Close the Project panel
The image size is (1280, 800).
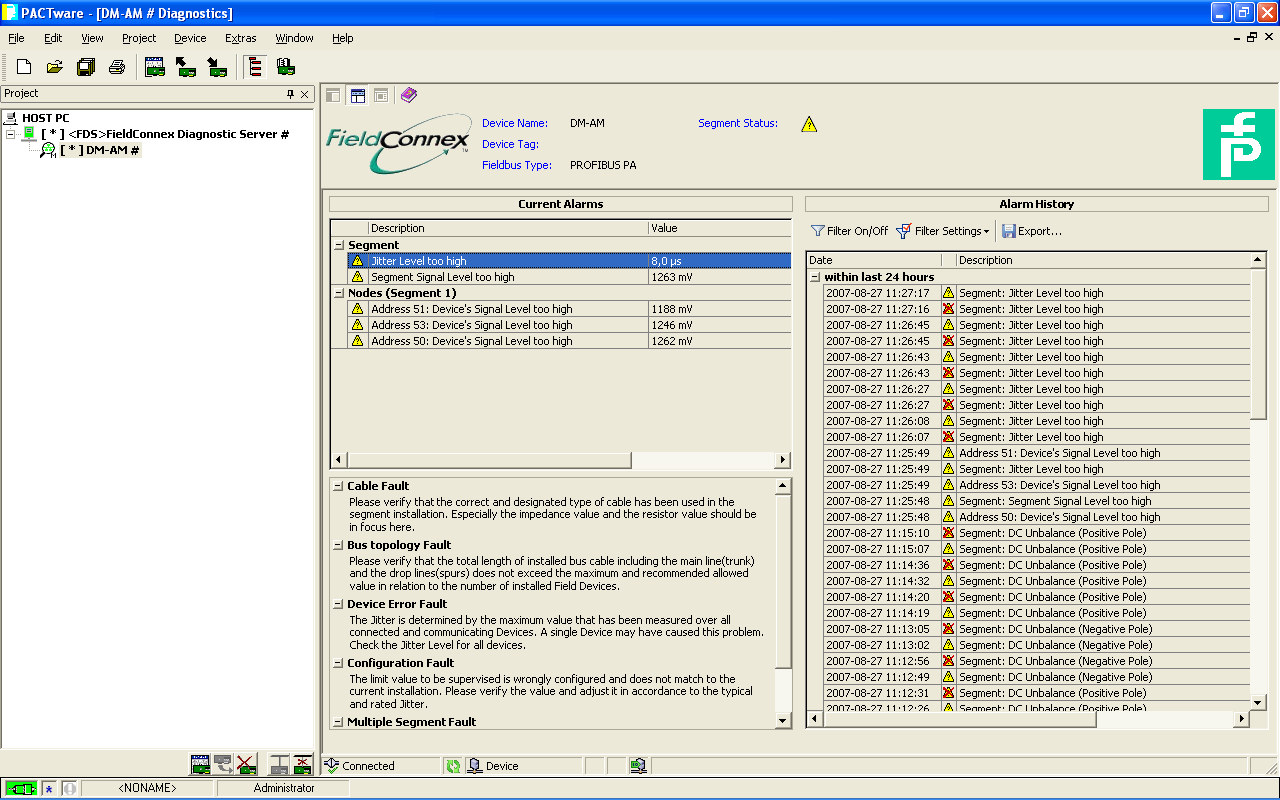[x=305, y=94]
